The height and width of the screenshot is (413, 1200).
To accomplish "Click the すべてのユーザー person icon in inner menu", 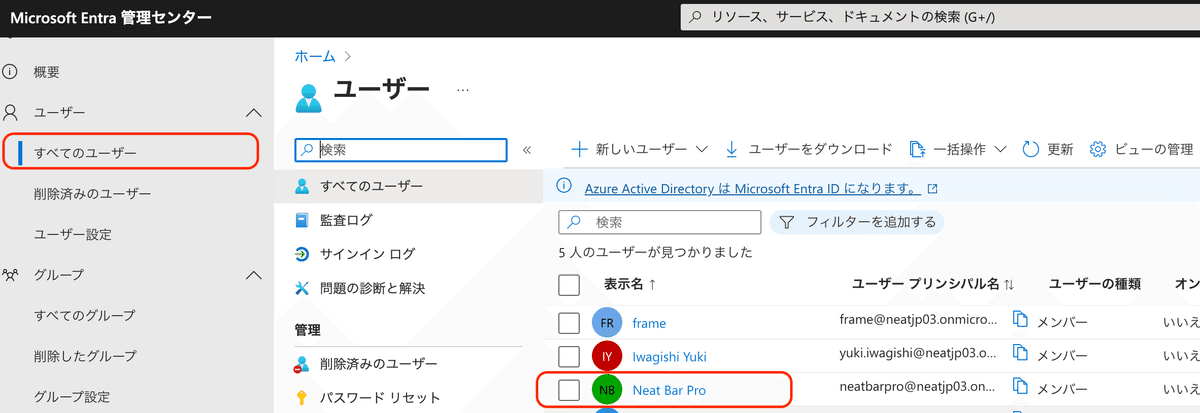I will [303, 186].
